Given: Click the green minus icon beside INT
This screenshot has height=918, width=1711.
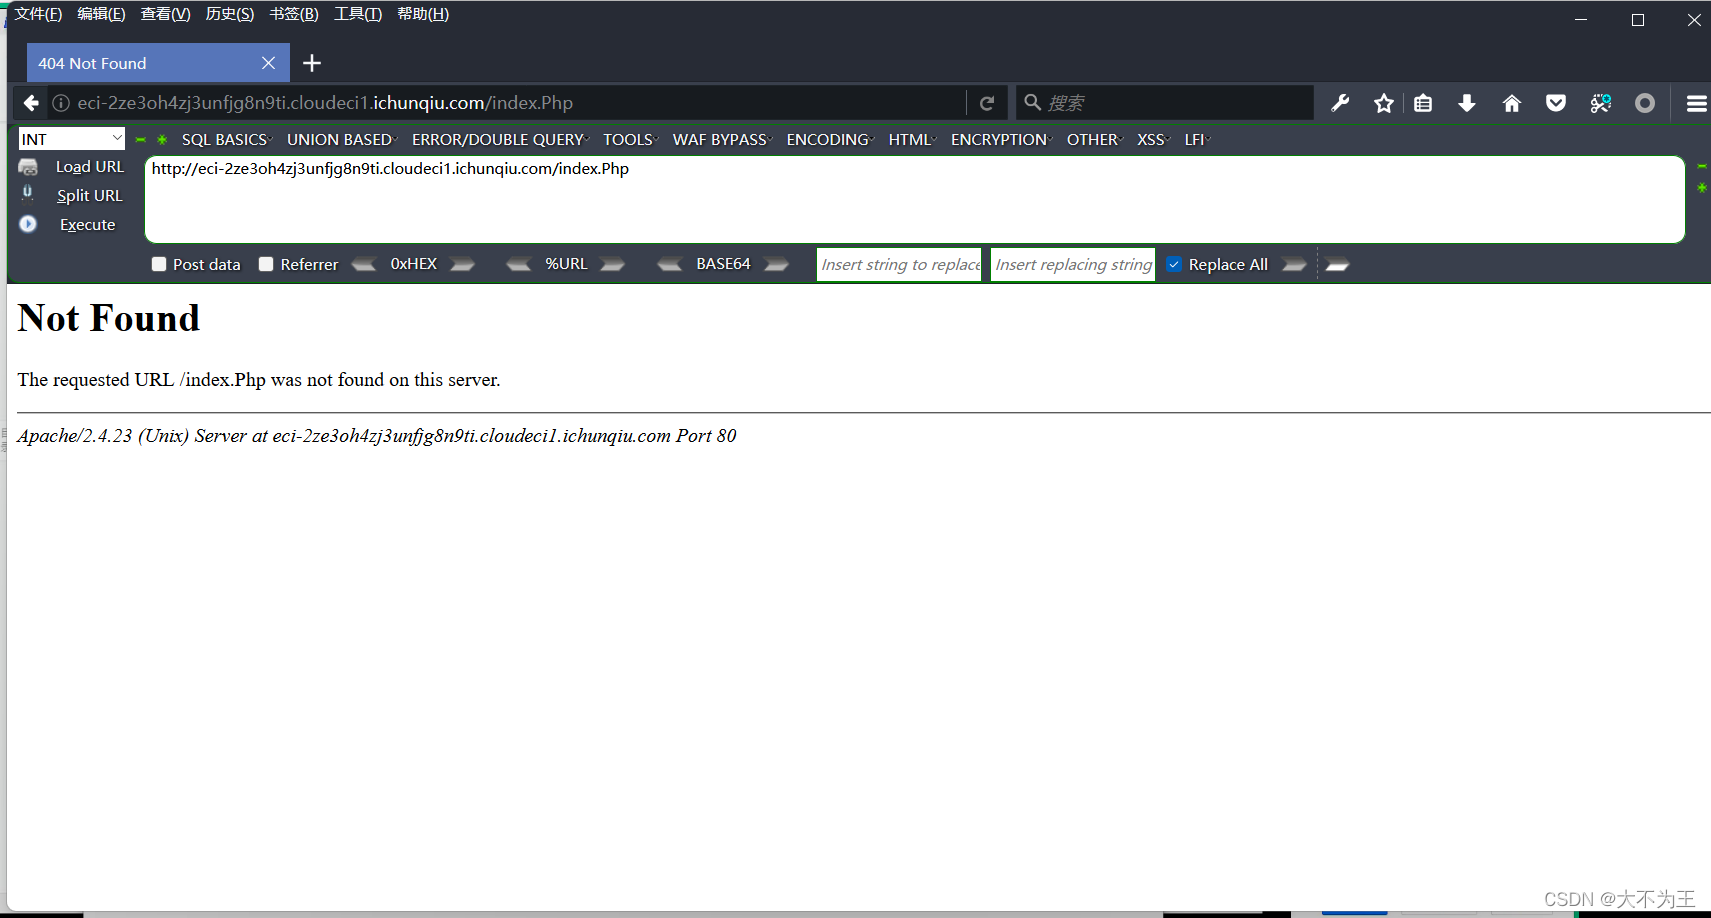Looking at the screenshot, I should [141, 140].
